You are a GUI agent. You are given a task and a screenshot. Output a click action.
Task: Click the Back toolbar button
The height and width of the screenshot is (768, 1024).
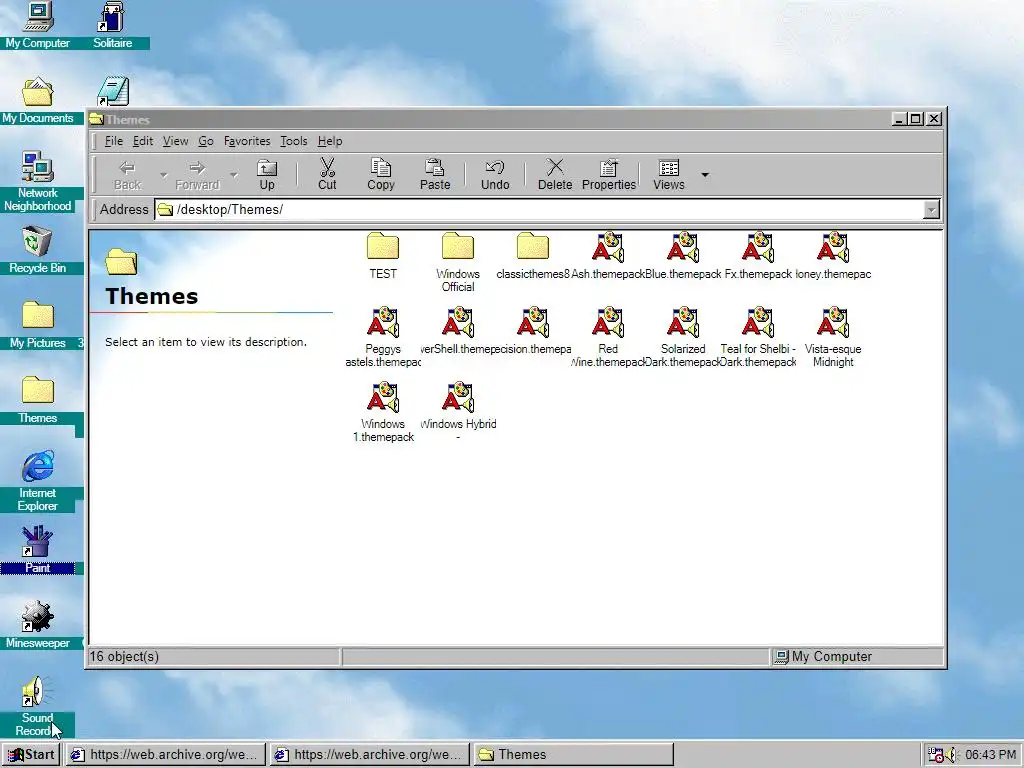tap(127, 175)
